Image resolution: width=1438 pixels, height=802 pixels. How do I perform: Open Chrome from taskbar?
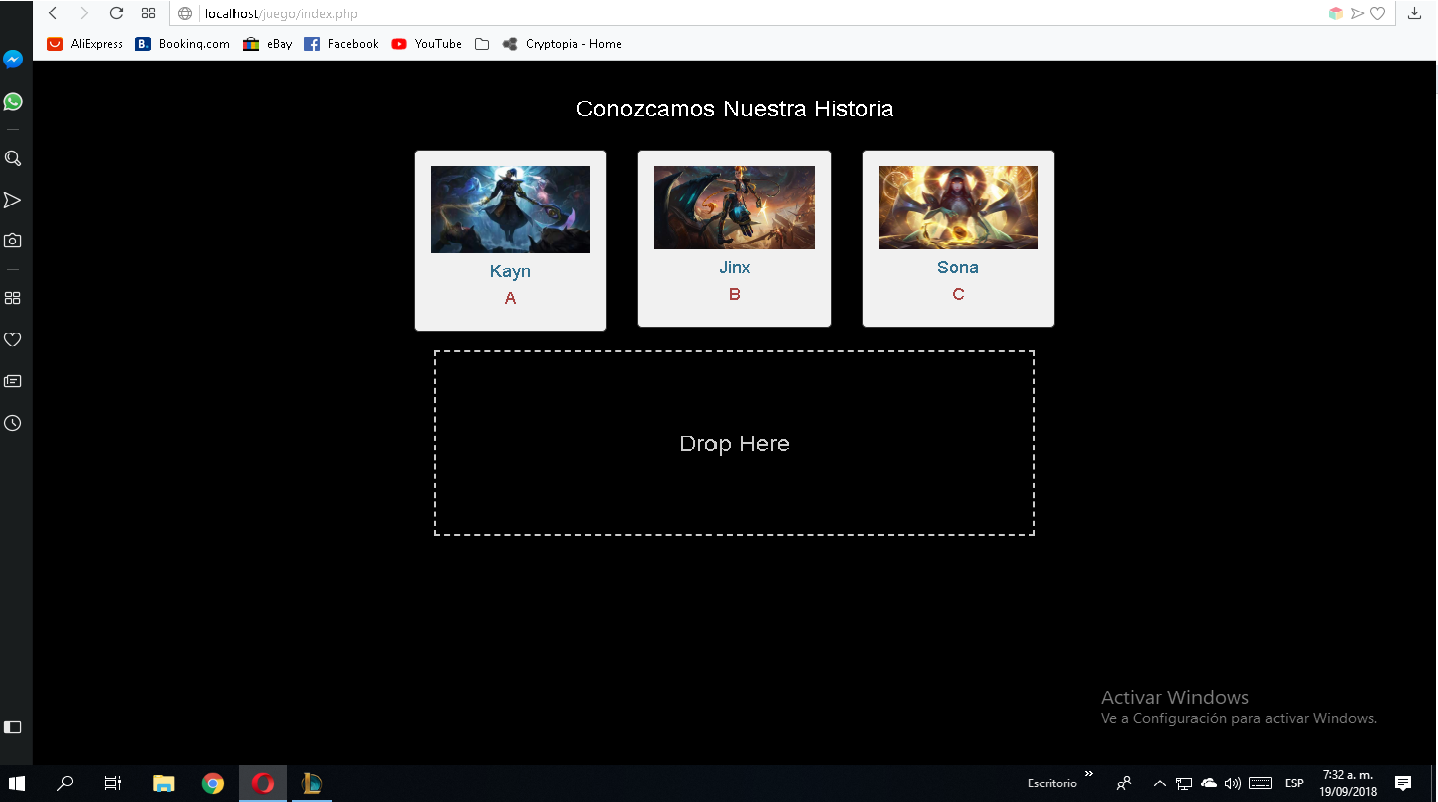point(213,783)
